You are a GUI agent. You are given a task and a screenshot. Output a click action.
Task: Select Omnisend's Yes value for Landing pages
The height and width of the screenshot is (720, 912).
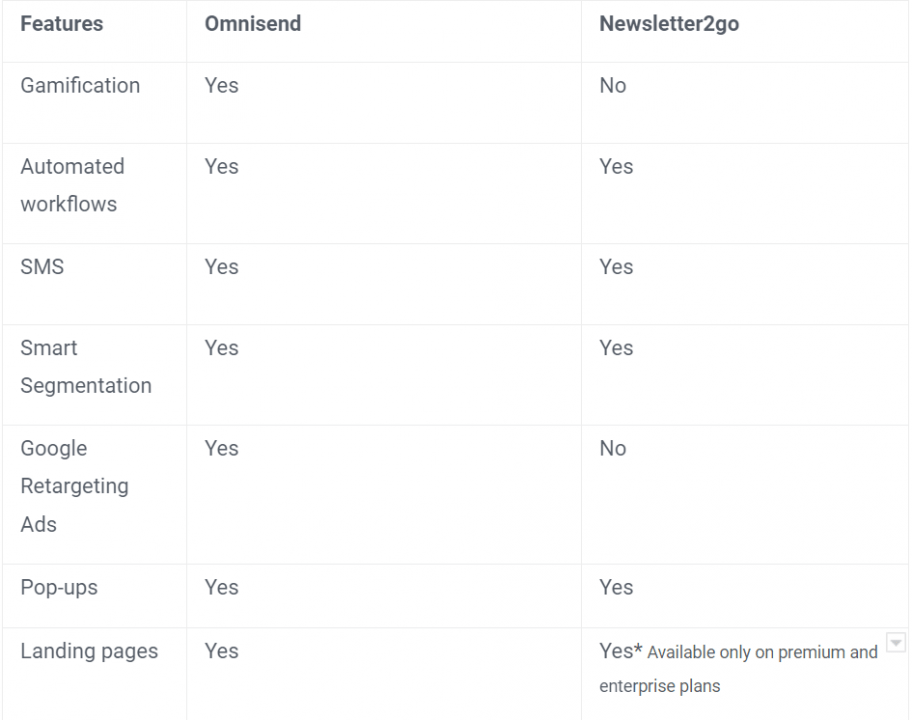[221, 651]
